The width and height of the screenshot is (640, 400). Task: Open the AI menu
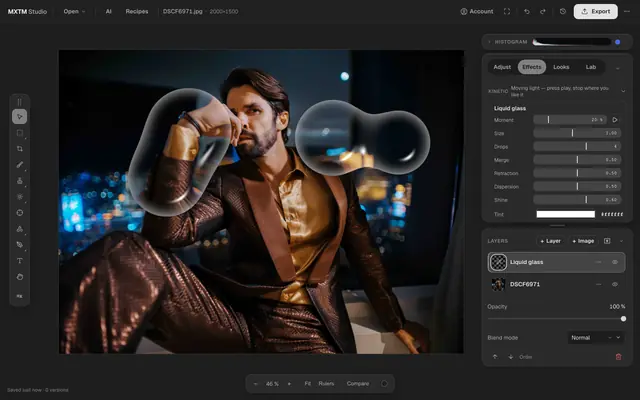coord(109,11)
